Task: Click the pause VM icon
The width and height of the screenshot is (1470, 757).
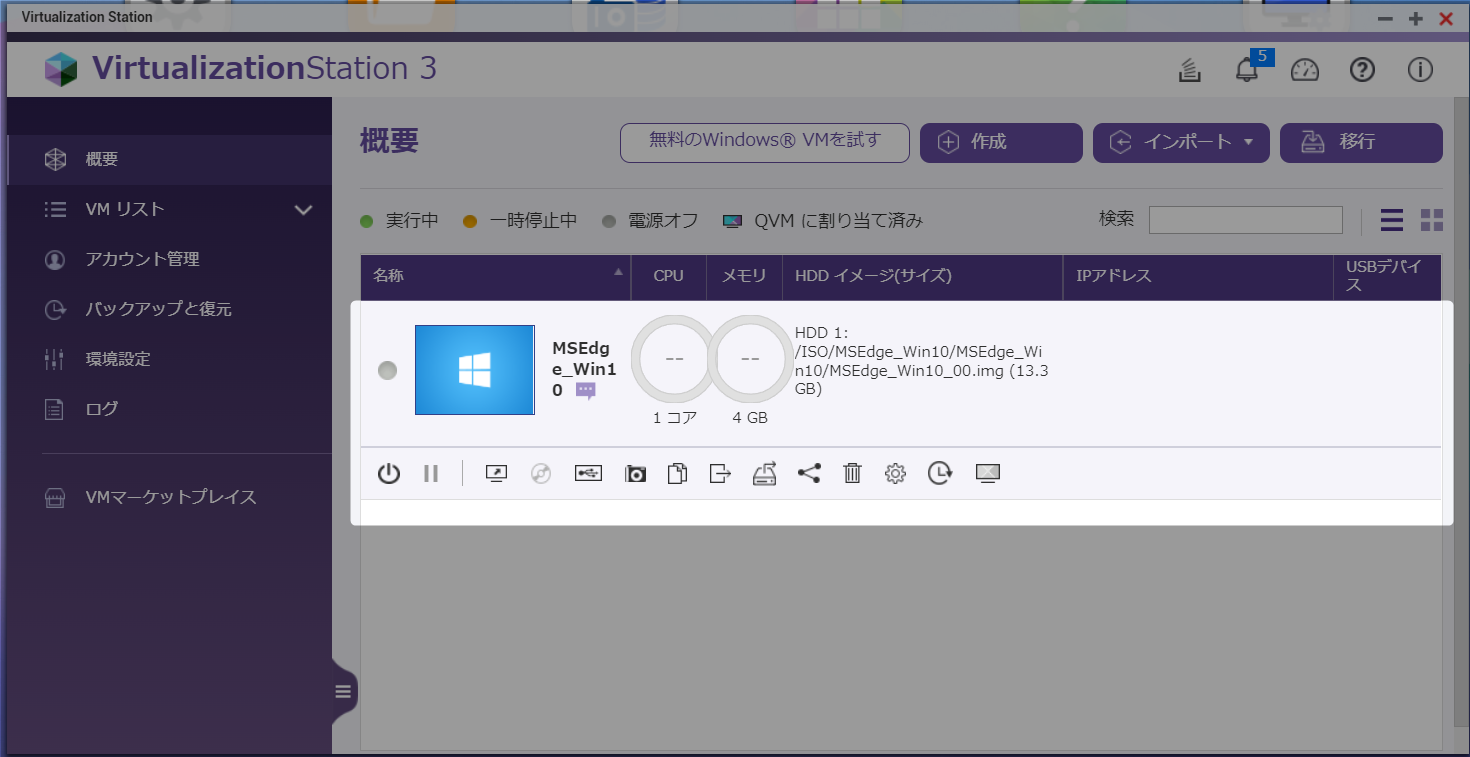Action: tap(431, 474)
